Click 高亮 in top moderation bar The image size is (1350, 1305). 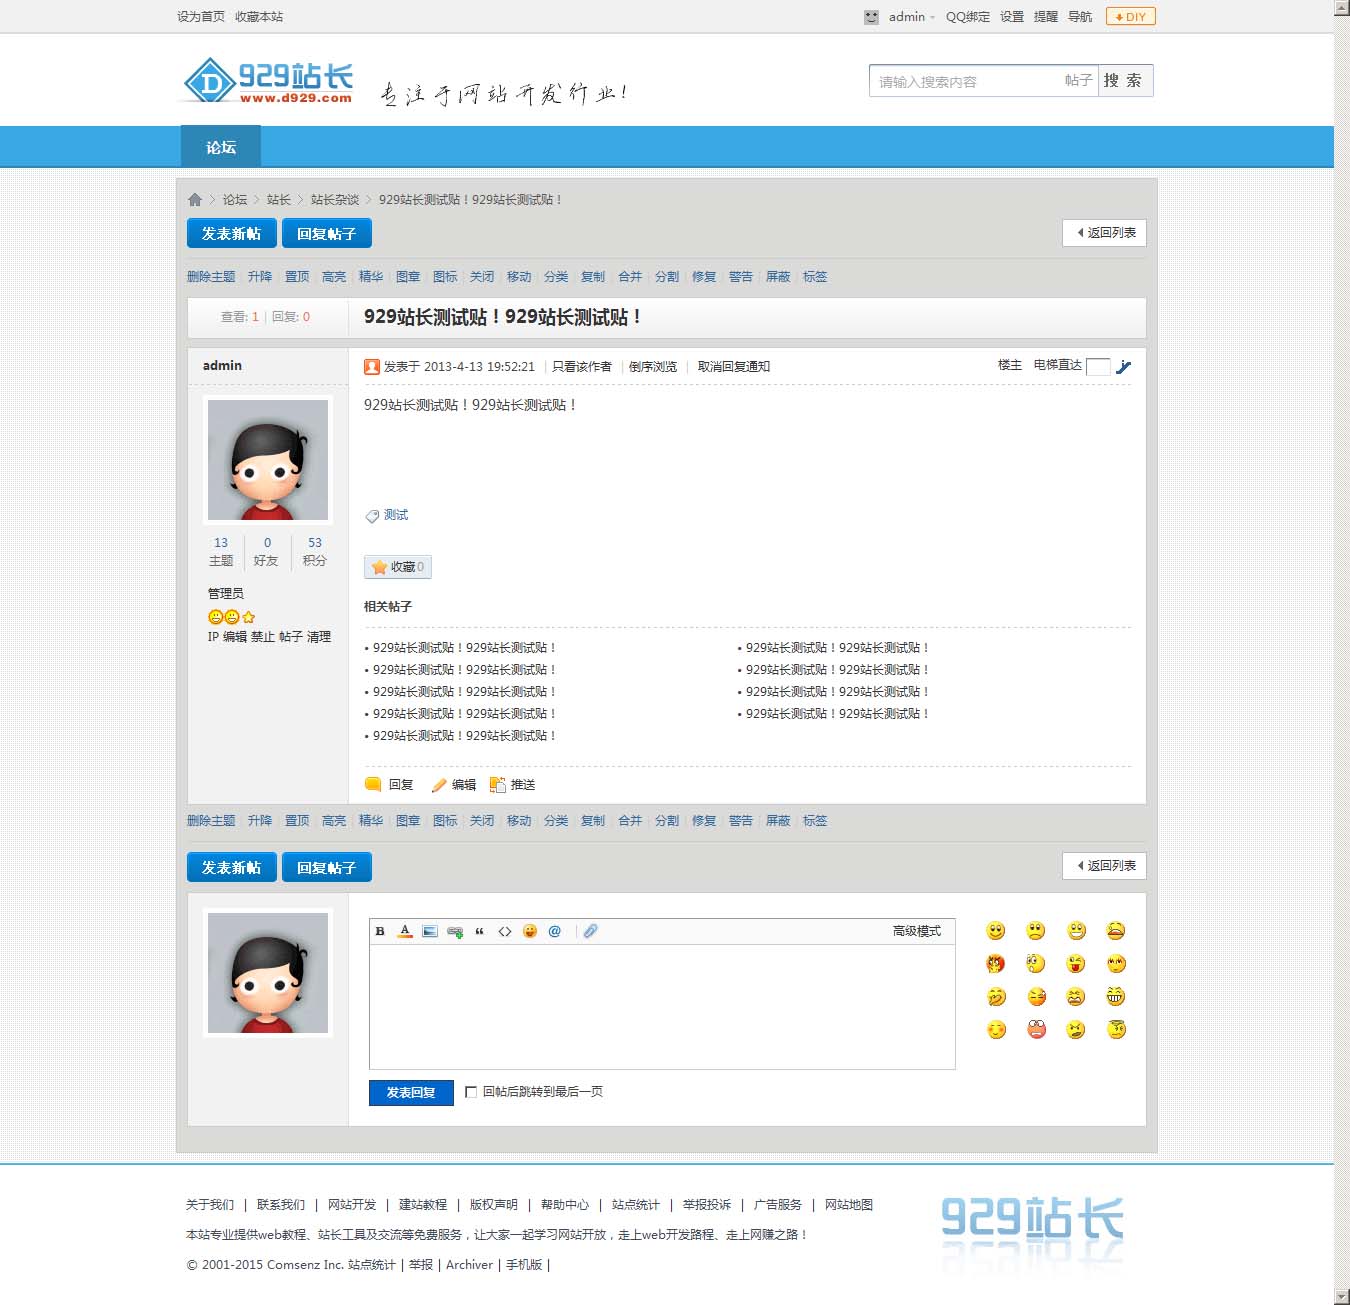pyautogui.click(x=334, y=277)
